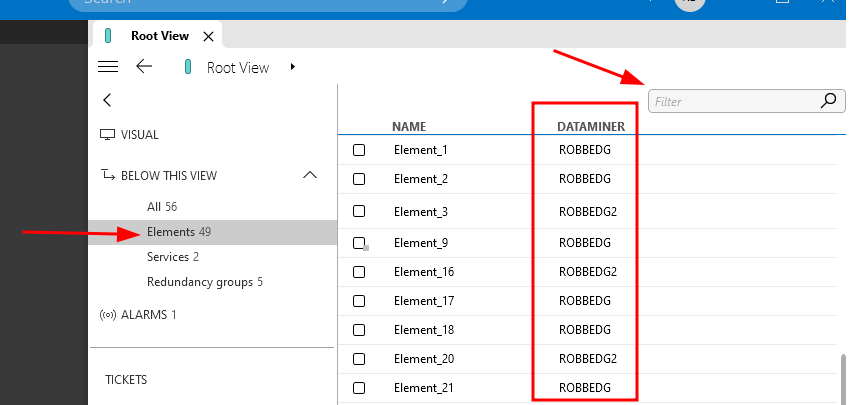Select All 56 in the side panel

click(x=162, y=206)
